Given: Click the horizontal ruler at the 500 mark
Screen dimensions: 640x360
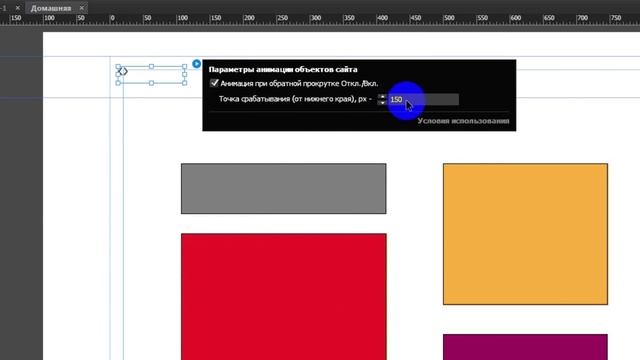Looking at the screenshot, I should click(x=448, y=18).
